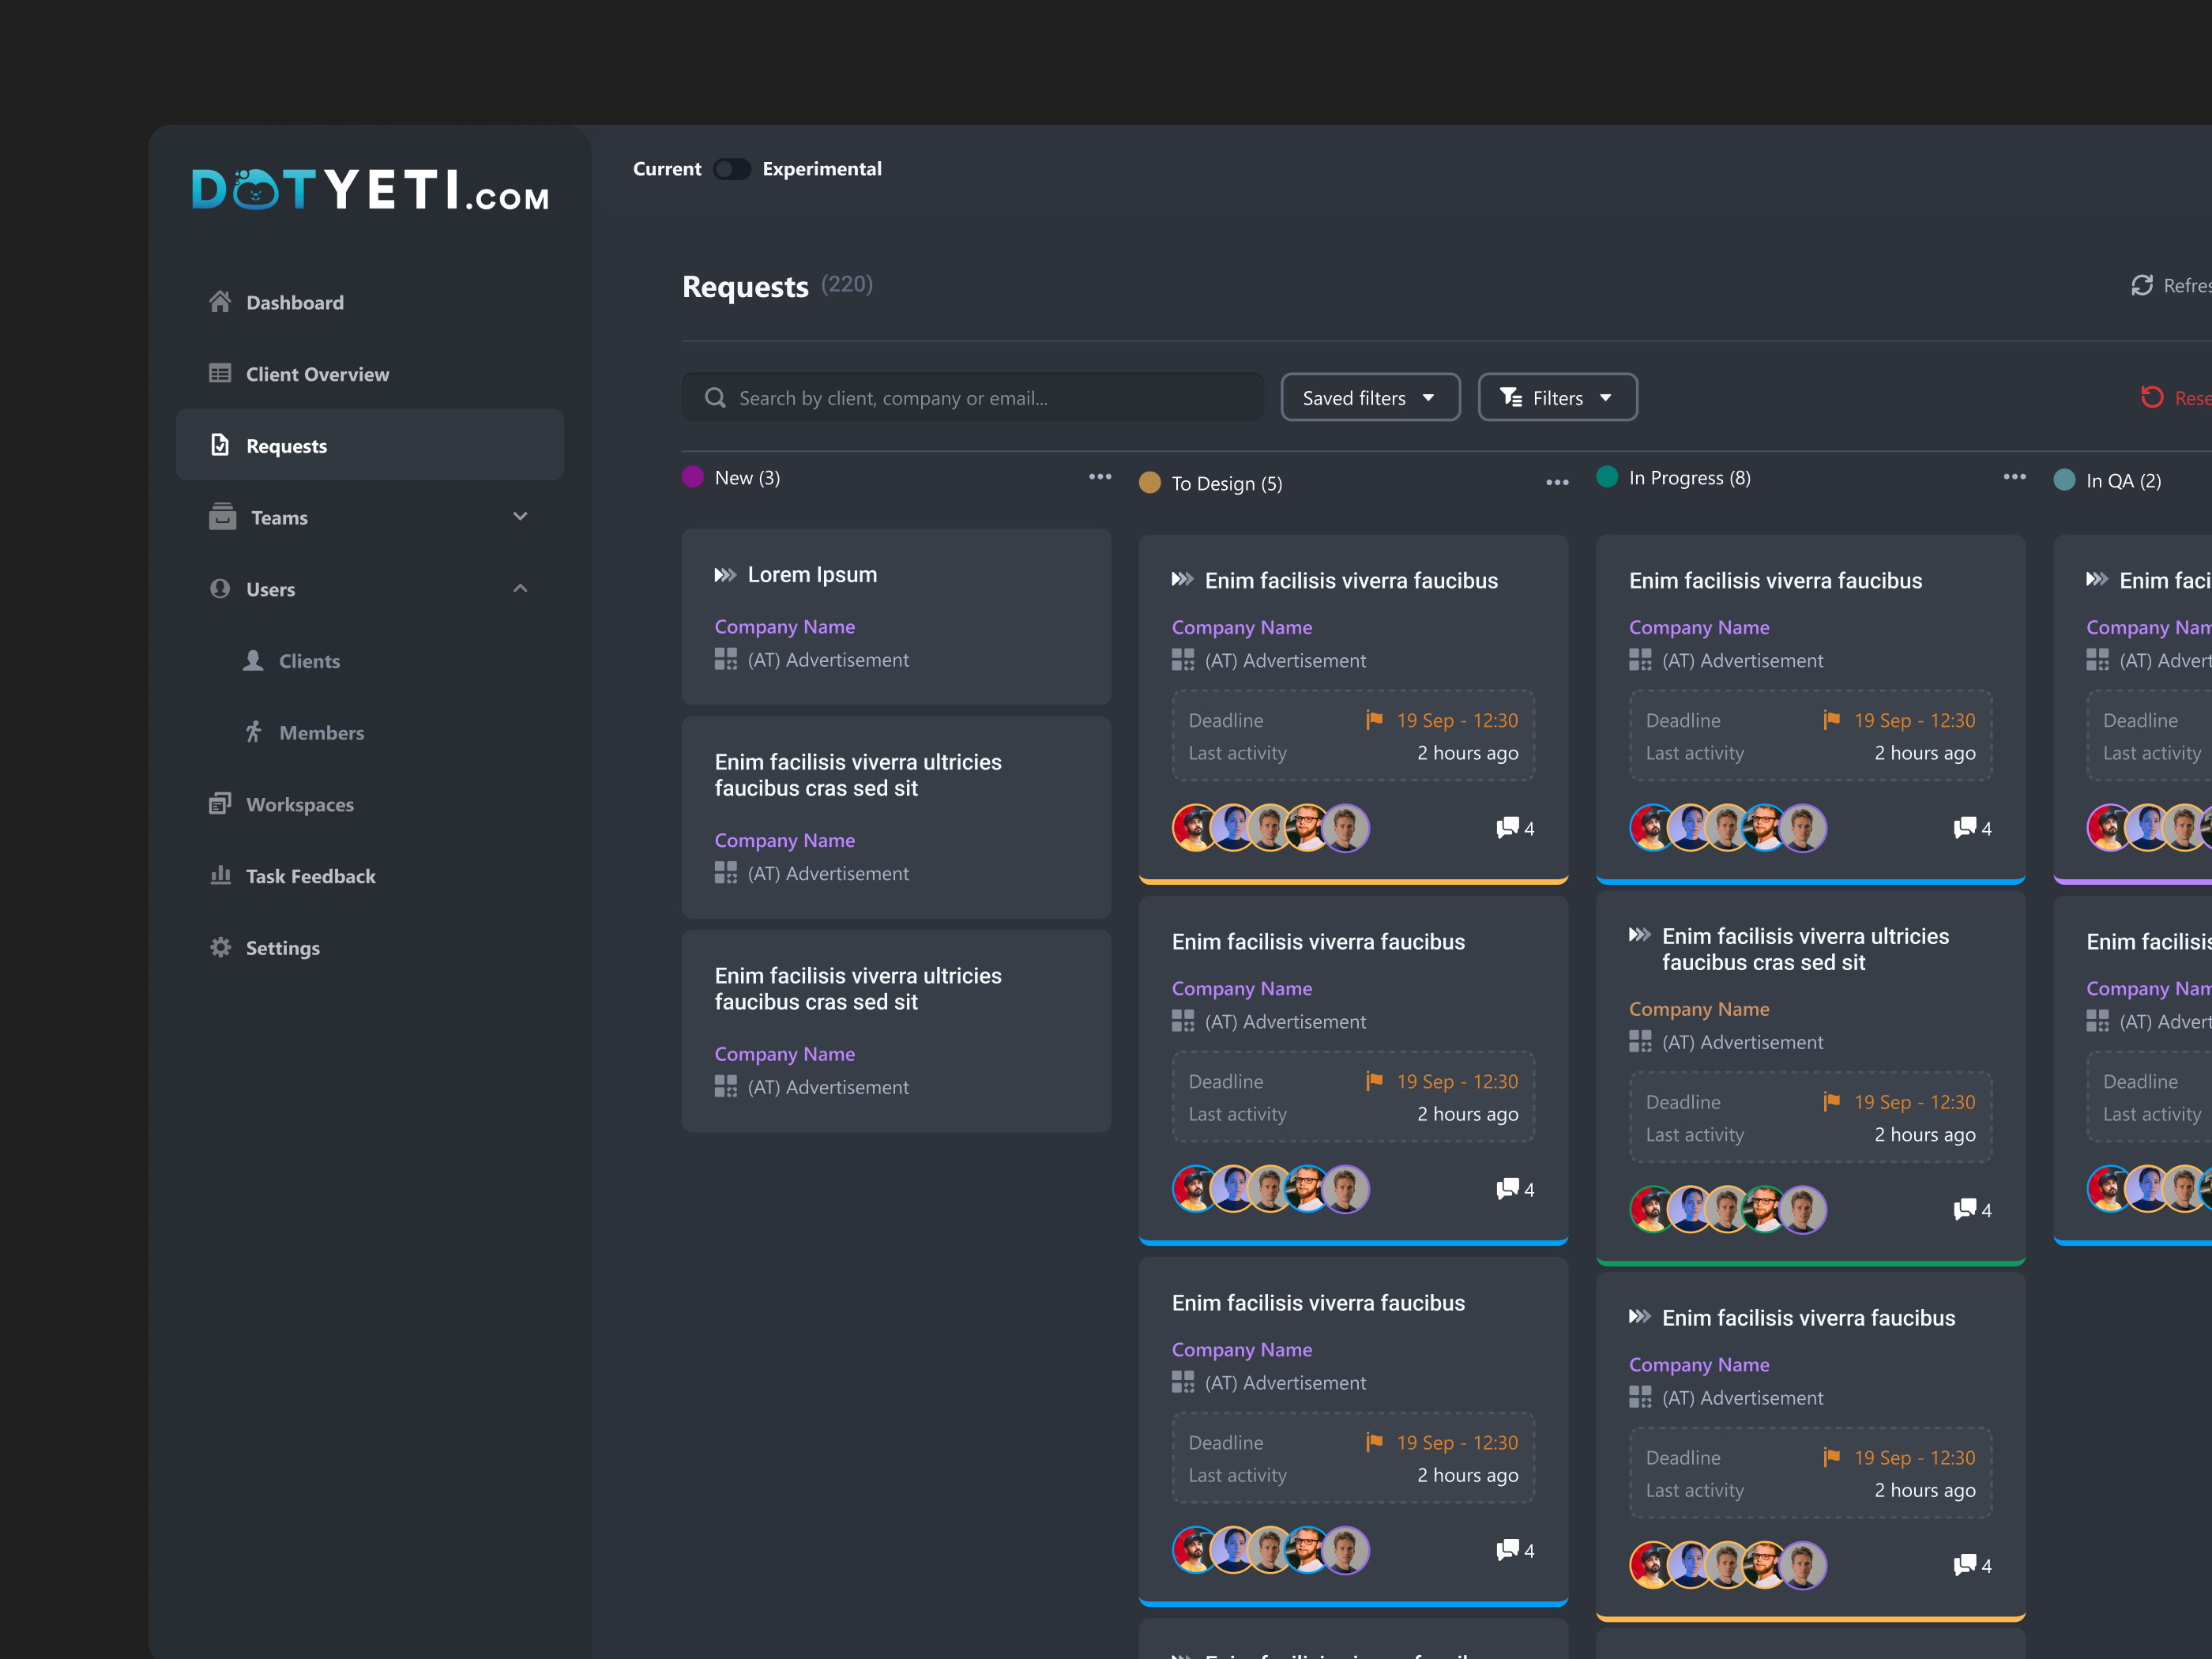This screenshot has width=2212, height=1659.
Task: Click an avatar on the Enim facilisis card
Action: coord(1192,828)
